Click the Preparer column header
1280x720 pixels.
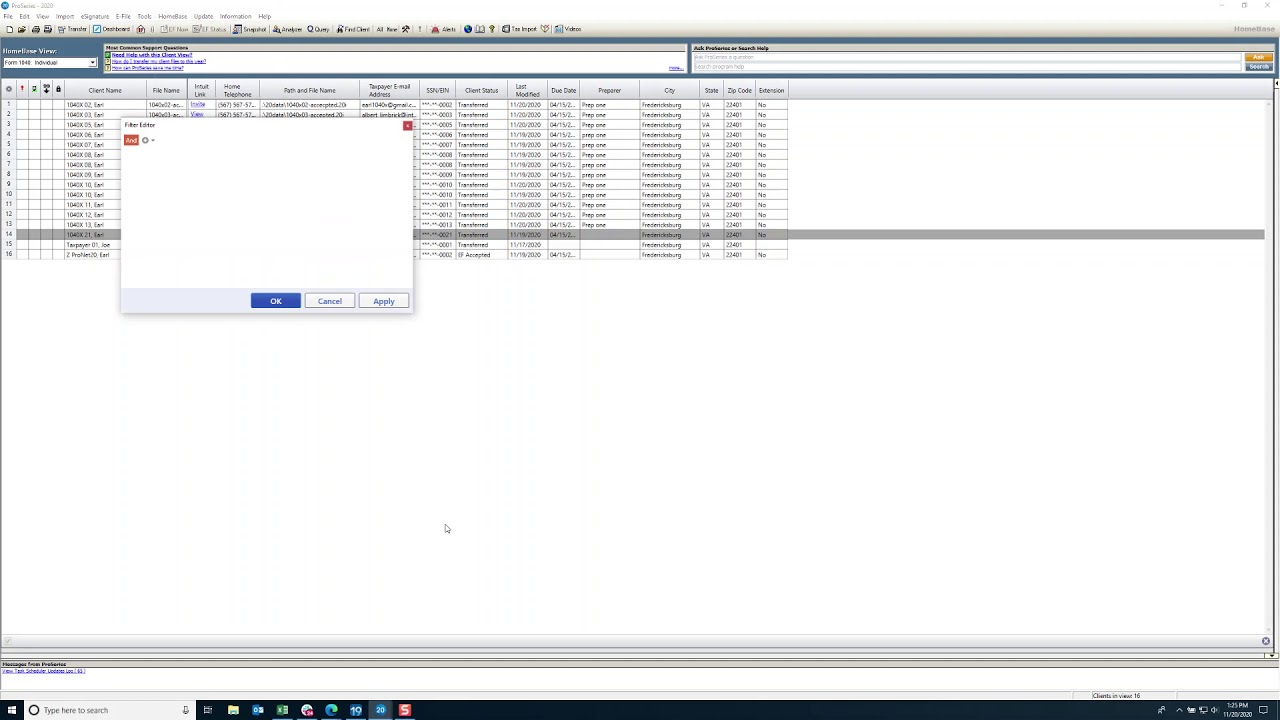pos(610,90)
